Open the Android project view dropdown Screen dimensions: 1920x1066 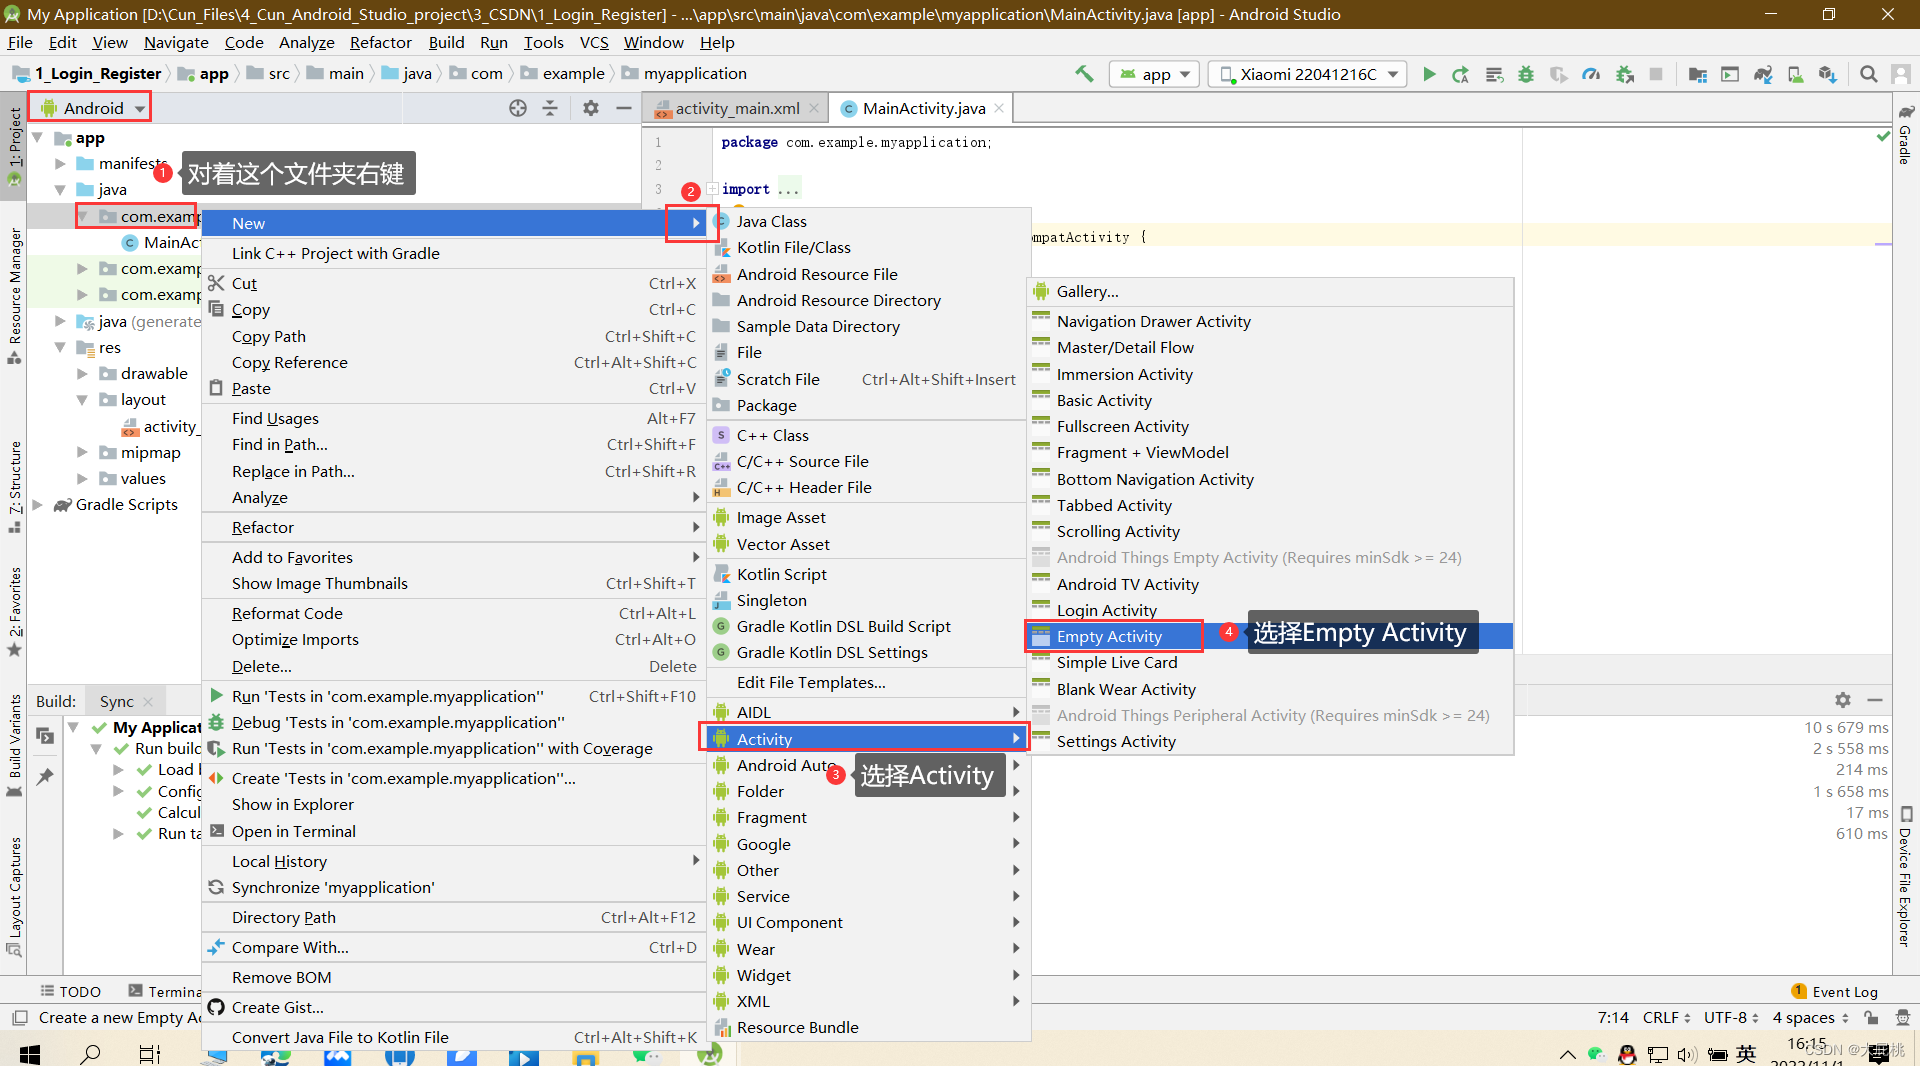(x=92, y=108)
